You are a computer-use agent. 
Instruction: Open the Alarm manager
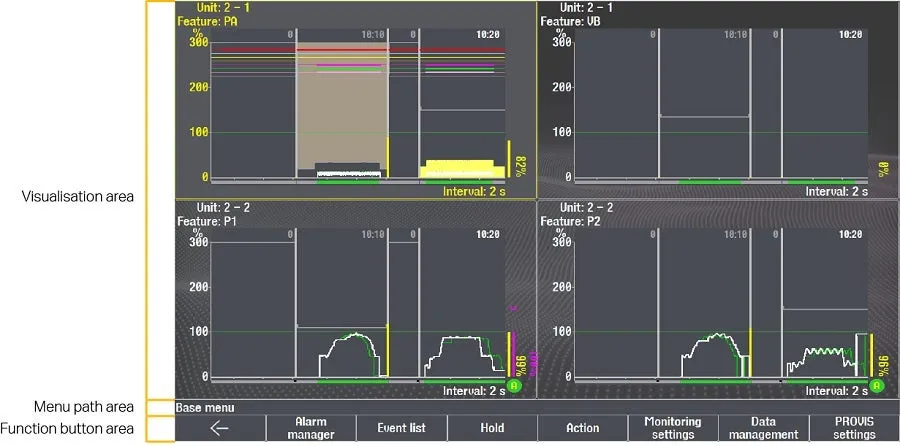point(310,428)
